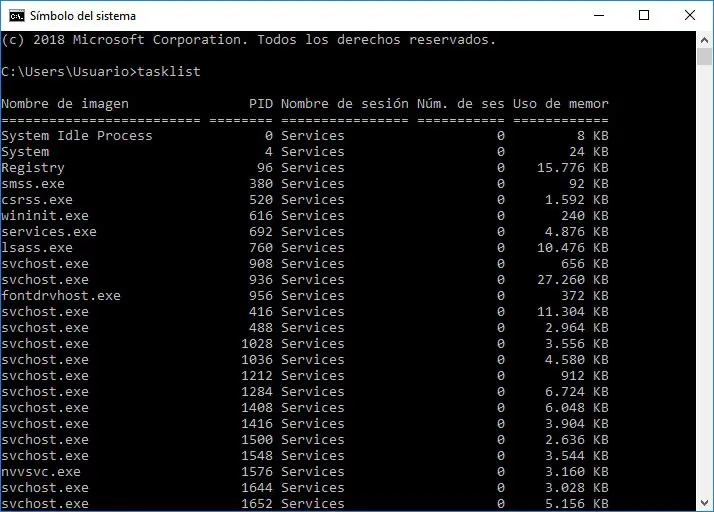Click the 'fontdrvhost.exe' process name
The width and height of the screenshot is (714, 512).
click(x=61, y=296)
